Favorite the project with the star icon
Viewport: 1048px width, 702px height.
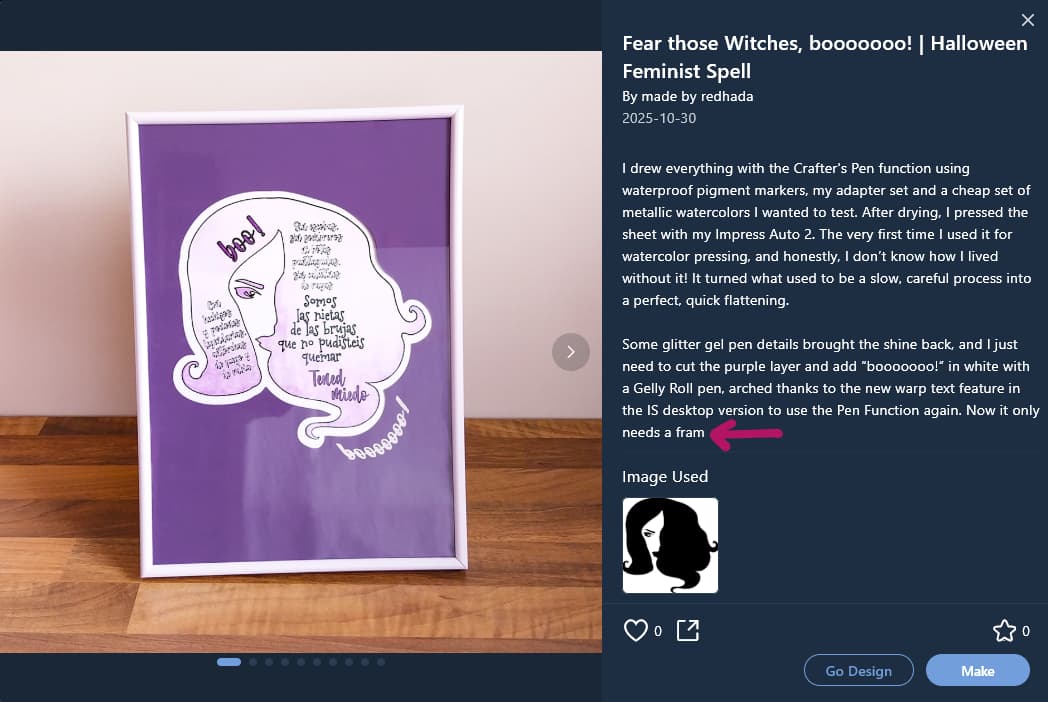coord(1004,630)
